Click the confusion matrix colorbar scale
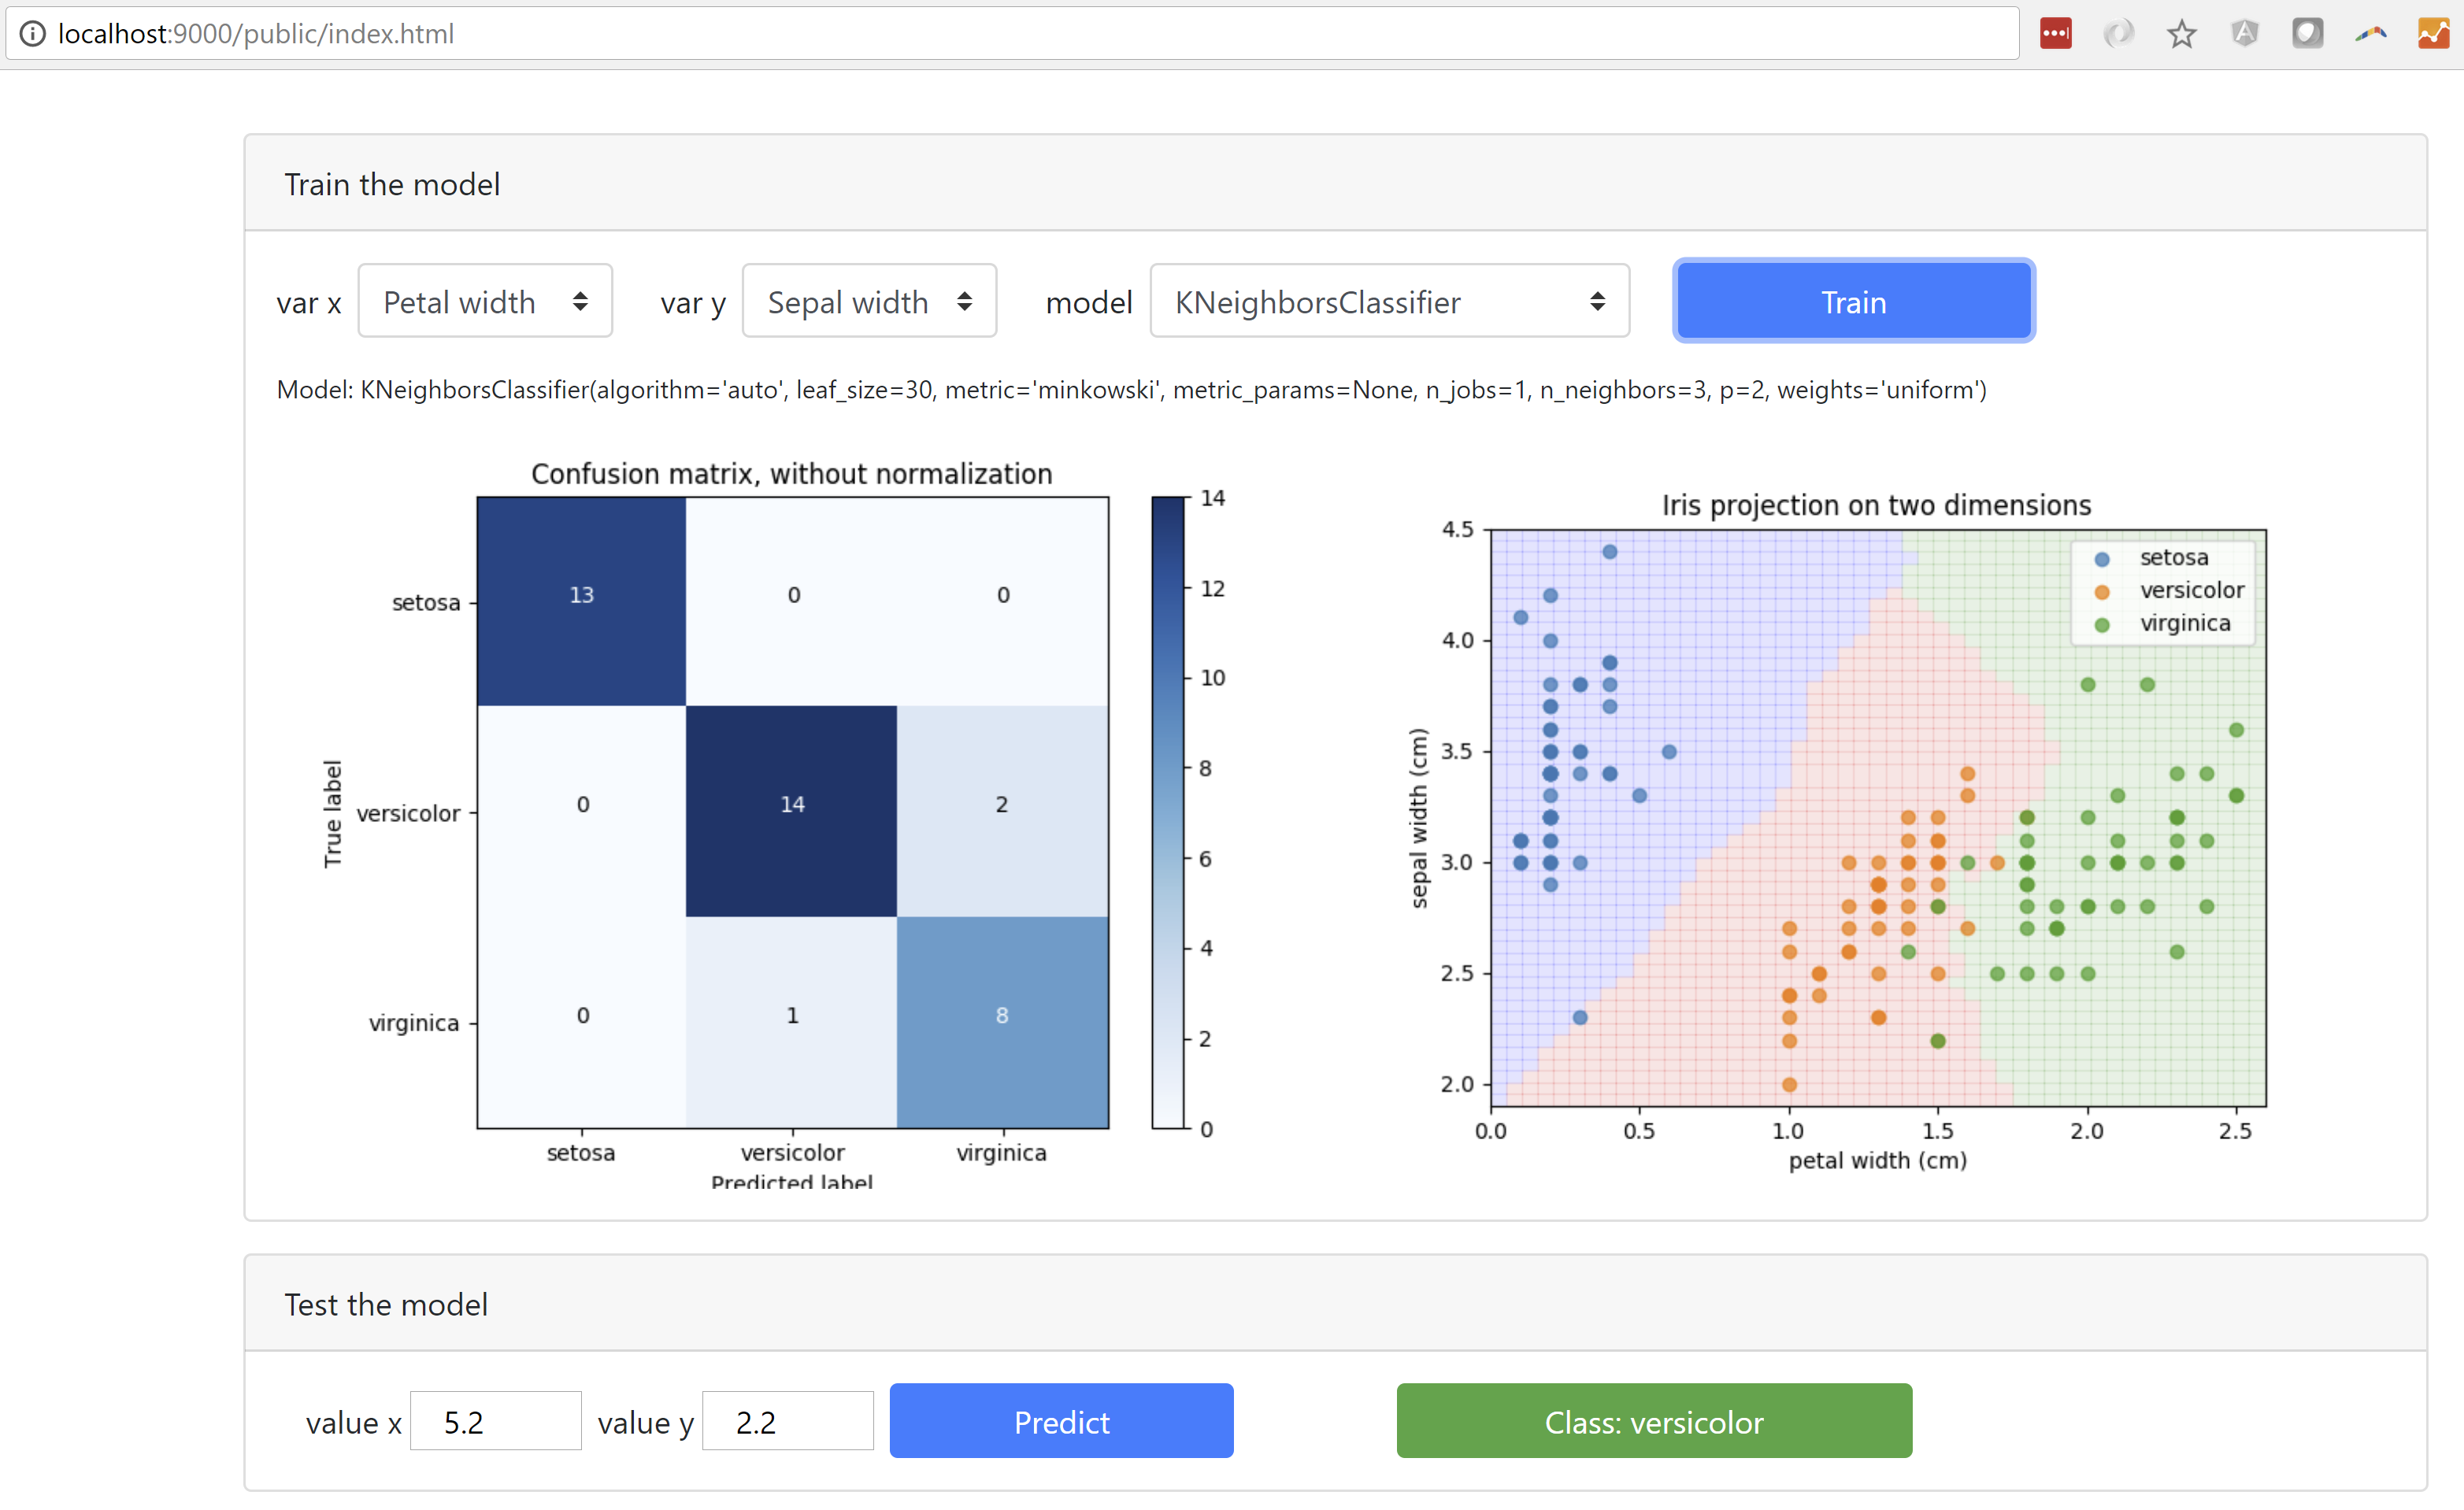 1167,812
